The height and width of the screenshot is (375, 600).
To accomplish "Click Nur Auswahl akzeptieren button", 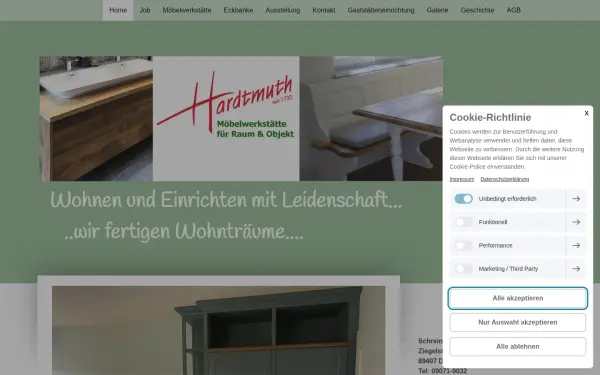I will tap(517, 322).
